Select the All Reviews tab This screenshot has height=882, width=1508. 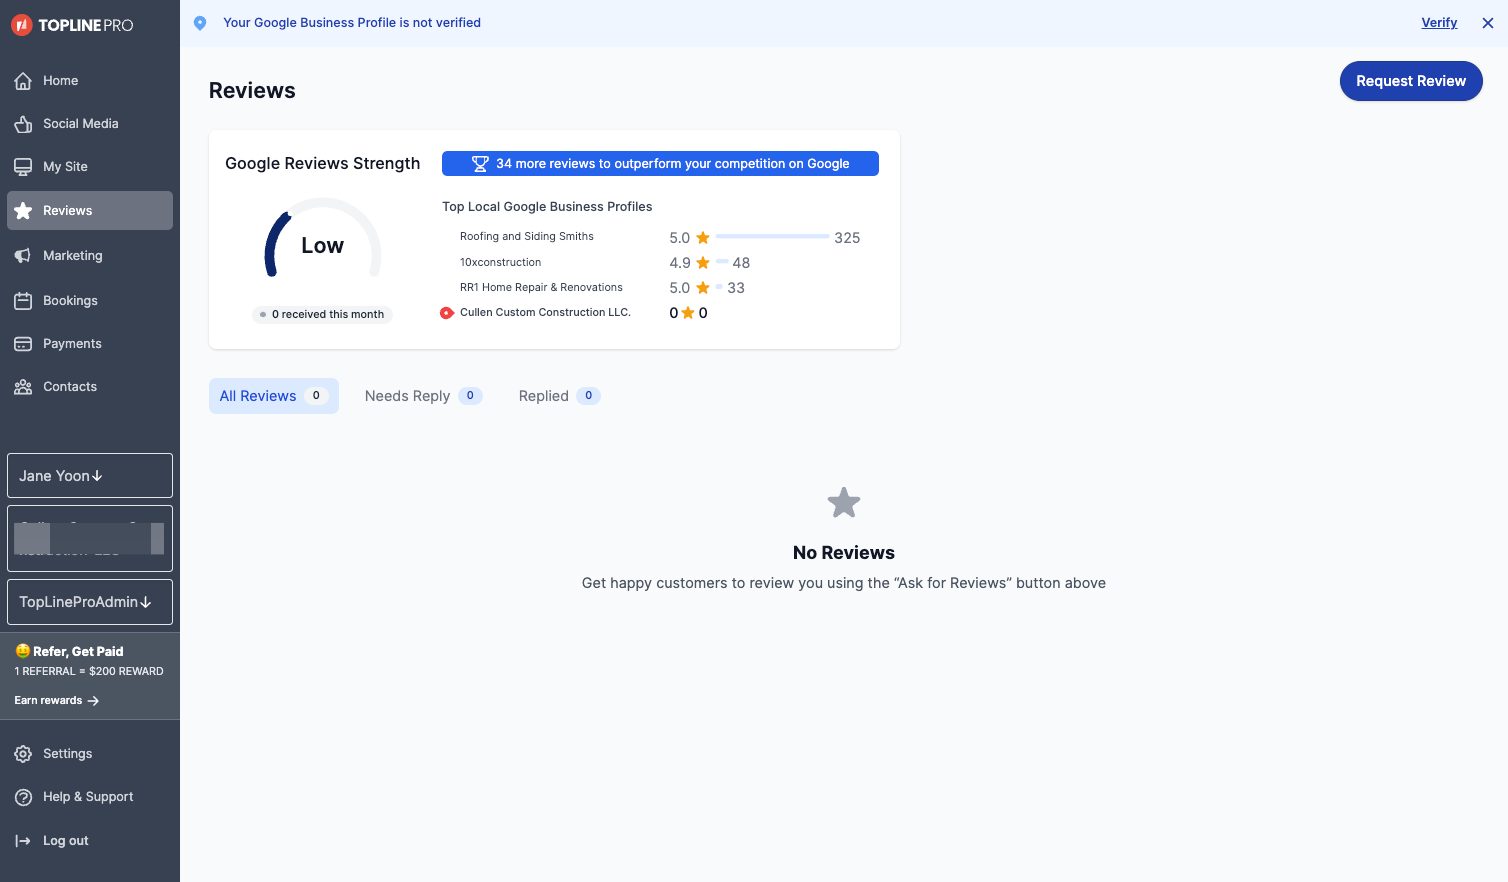coord(274,396)
